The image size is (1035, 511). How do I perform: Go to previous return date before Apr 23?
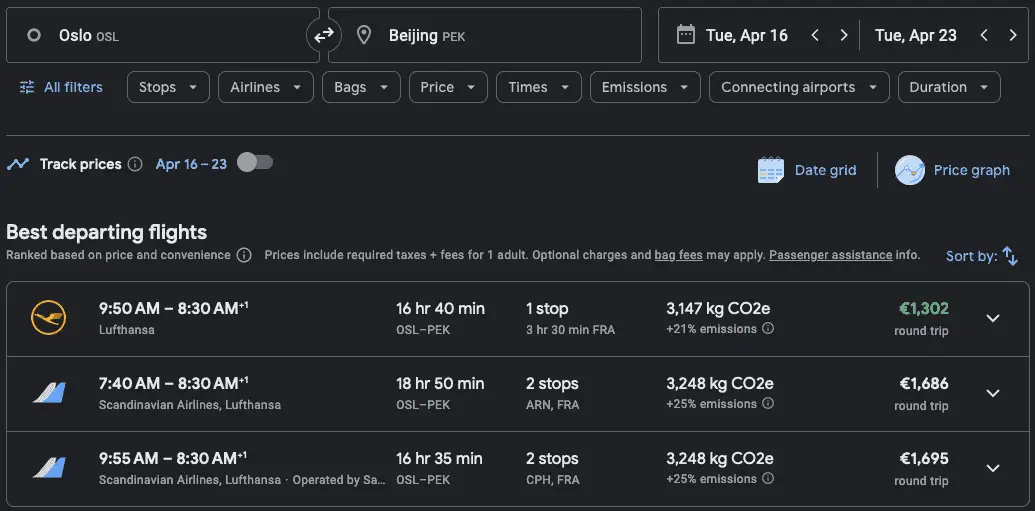coord(984,35)
